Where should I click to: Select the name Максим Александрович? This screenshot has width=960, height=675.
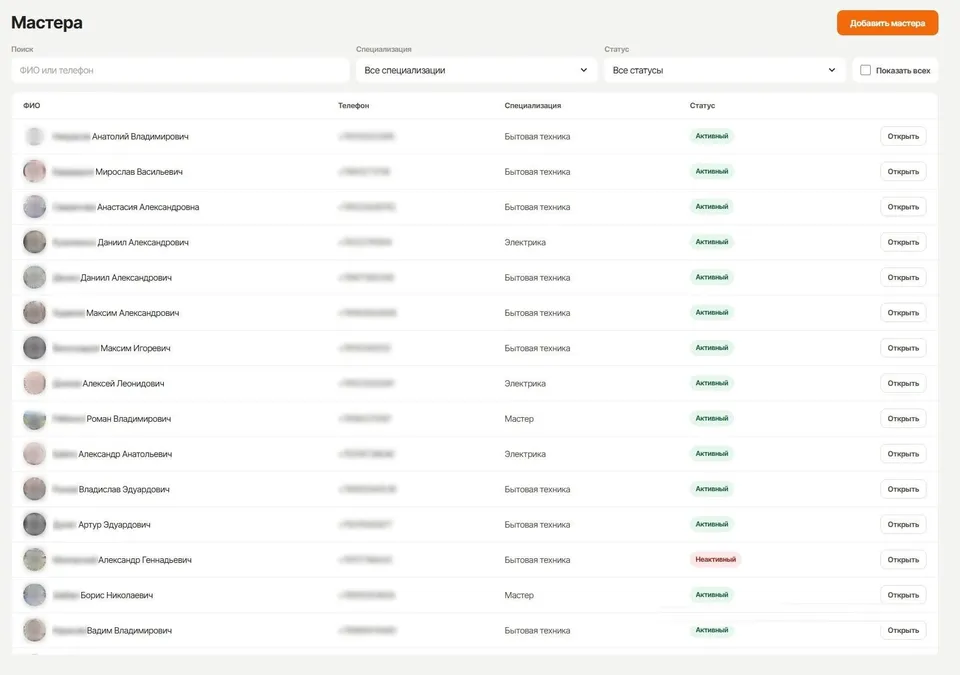pos(132,313)
